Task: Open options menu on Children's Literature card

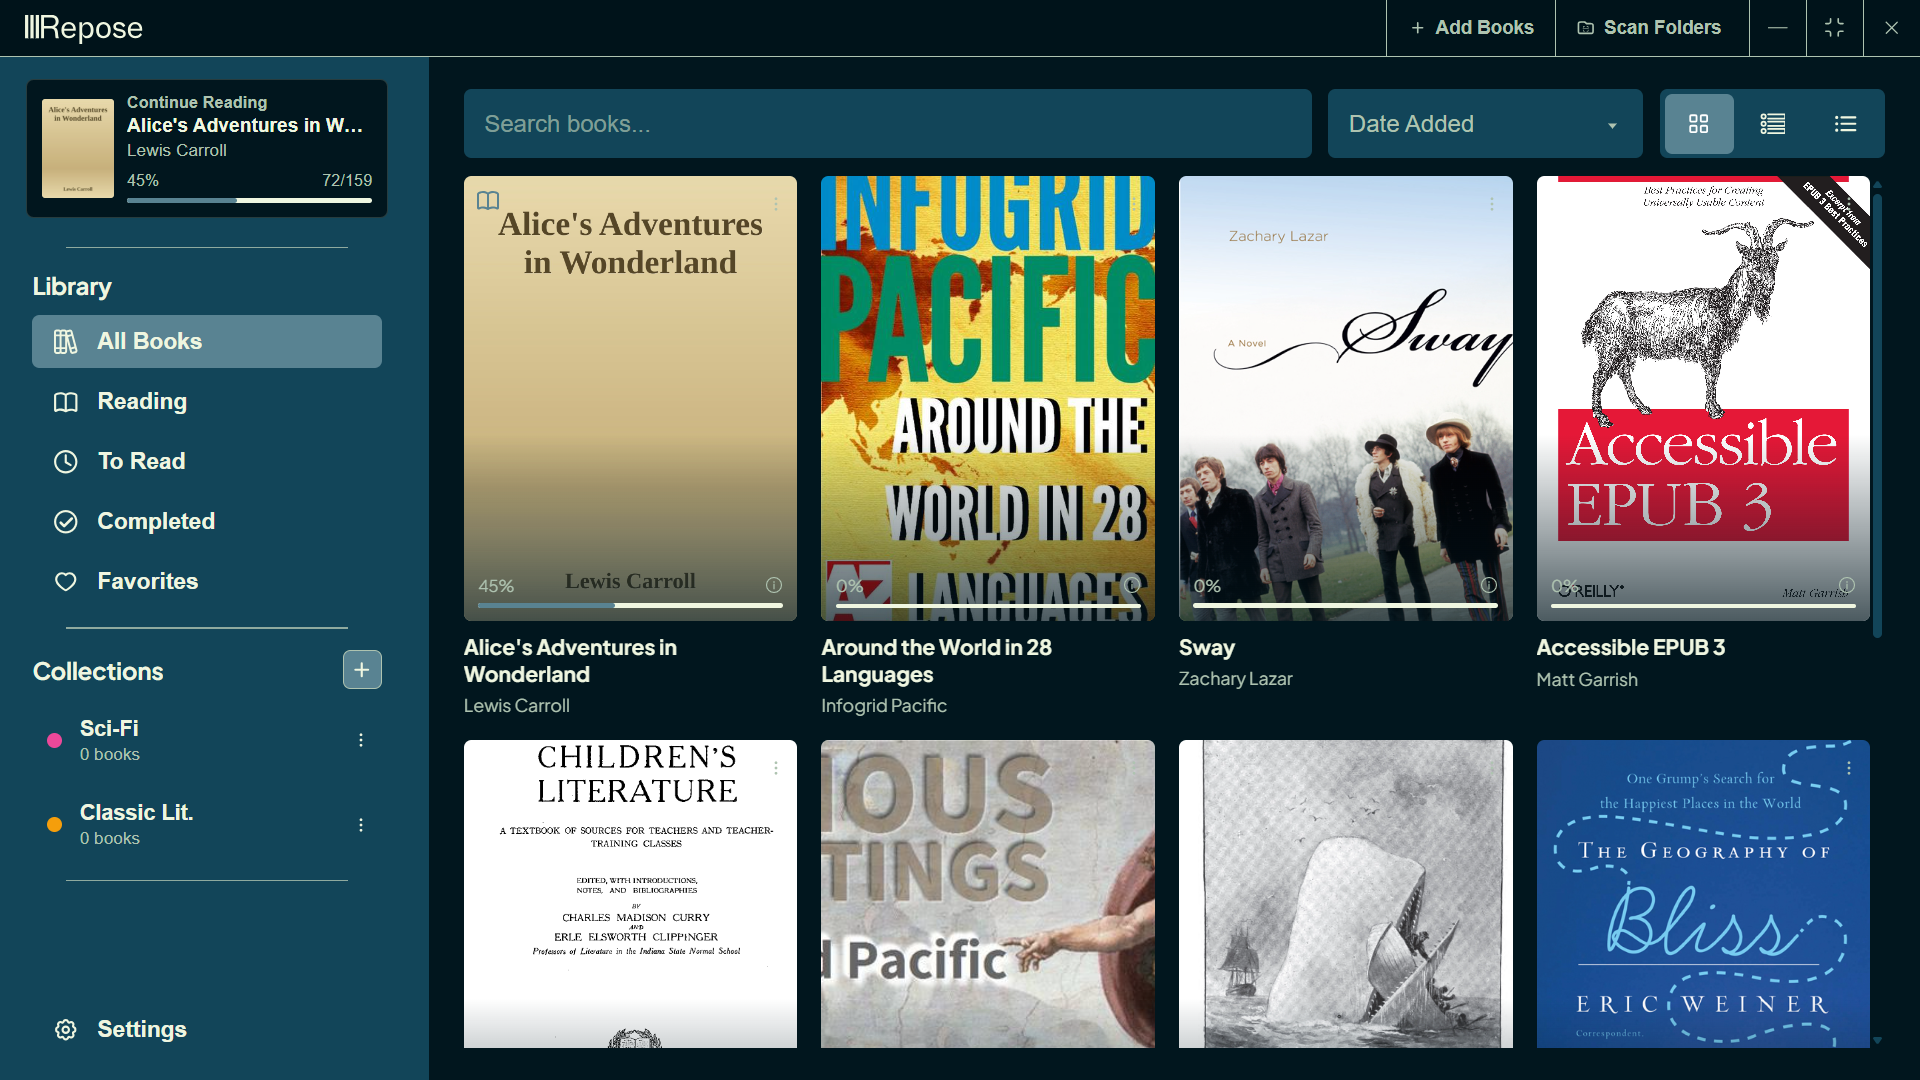Action: pos(777,768)
